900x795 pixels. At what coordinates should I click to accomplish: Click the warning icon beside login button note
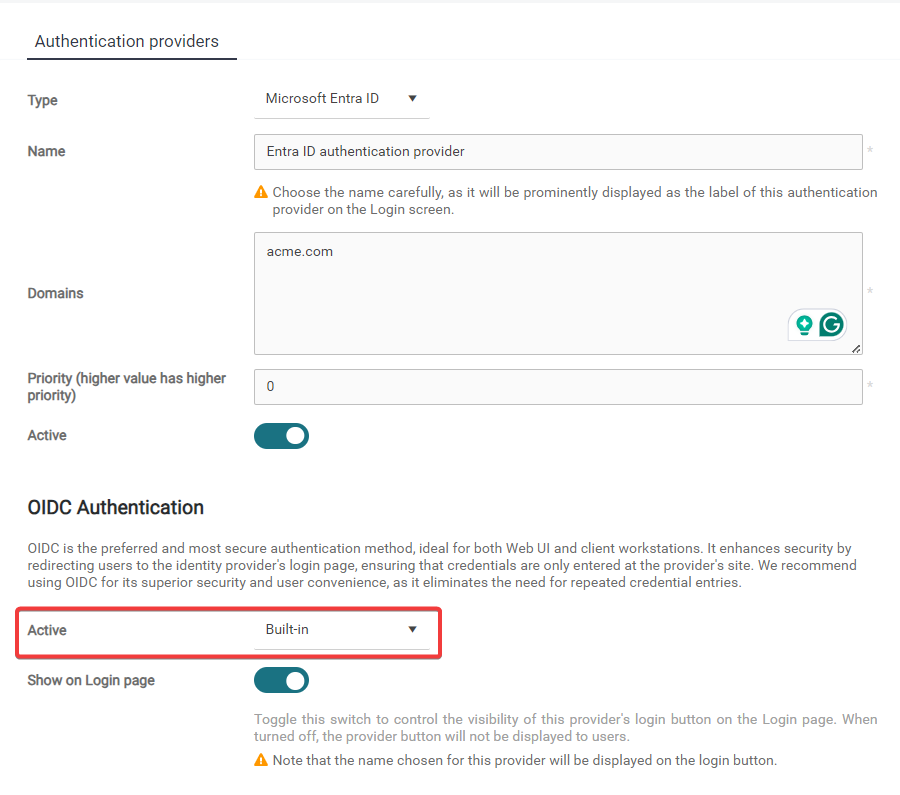tap(261, 760)
